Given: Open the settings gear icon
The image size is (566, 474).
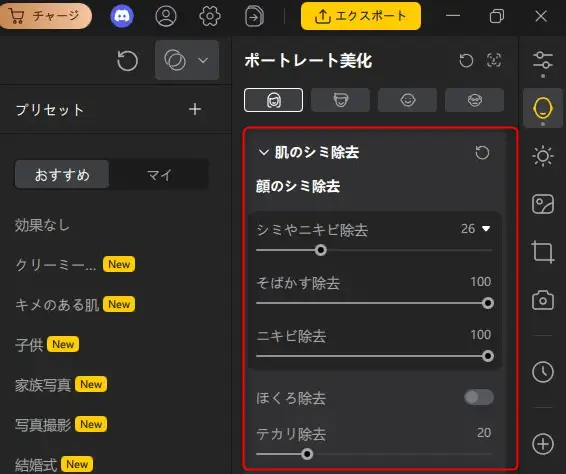Looking at the screenshot, I should (210, 16).
